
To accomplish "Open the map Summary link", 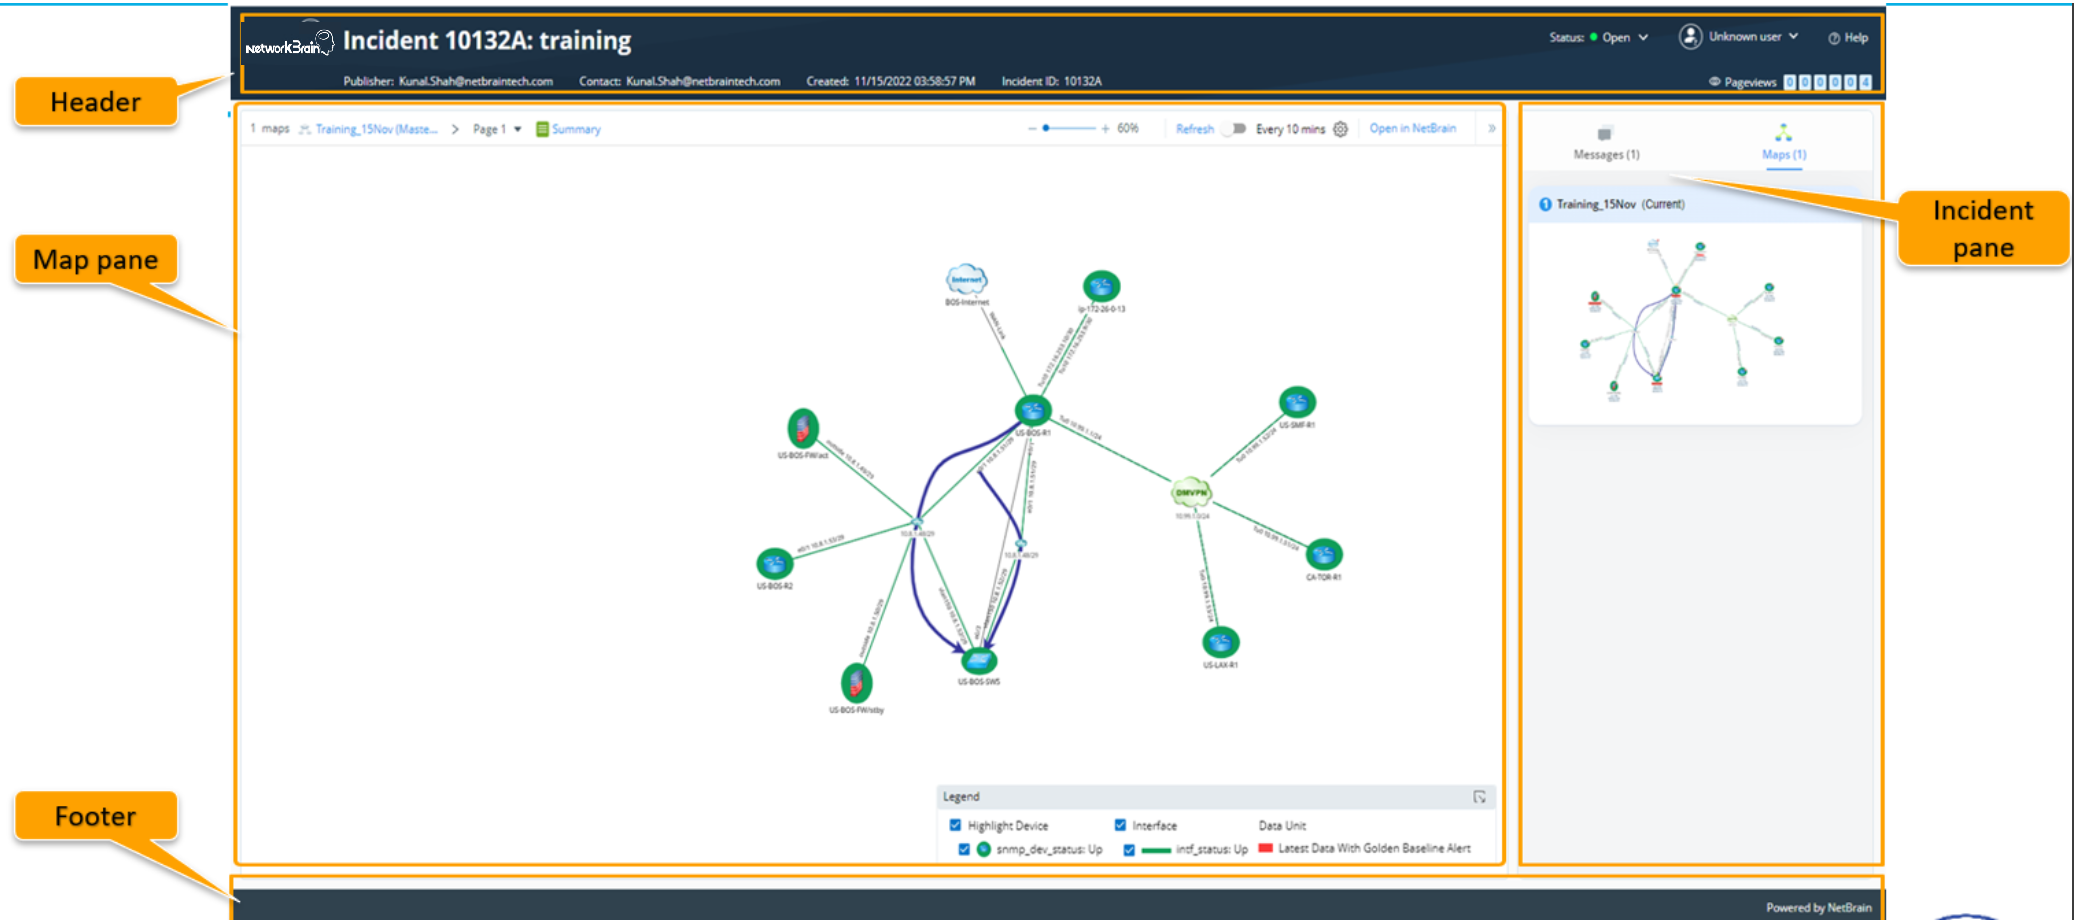I will pos(576,129).
